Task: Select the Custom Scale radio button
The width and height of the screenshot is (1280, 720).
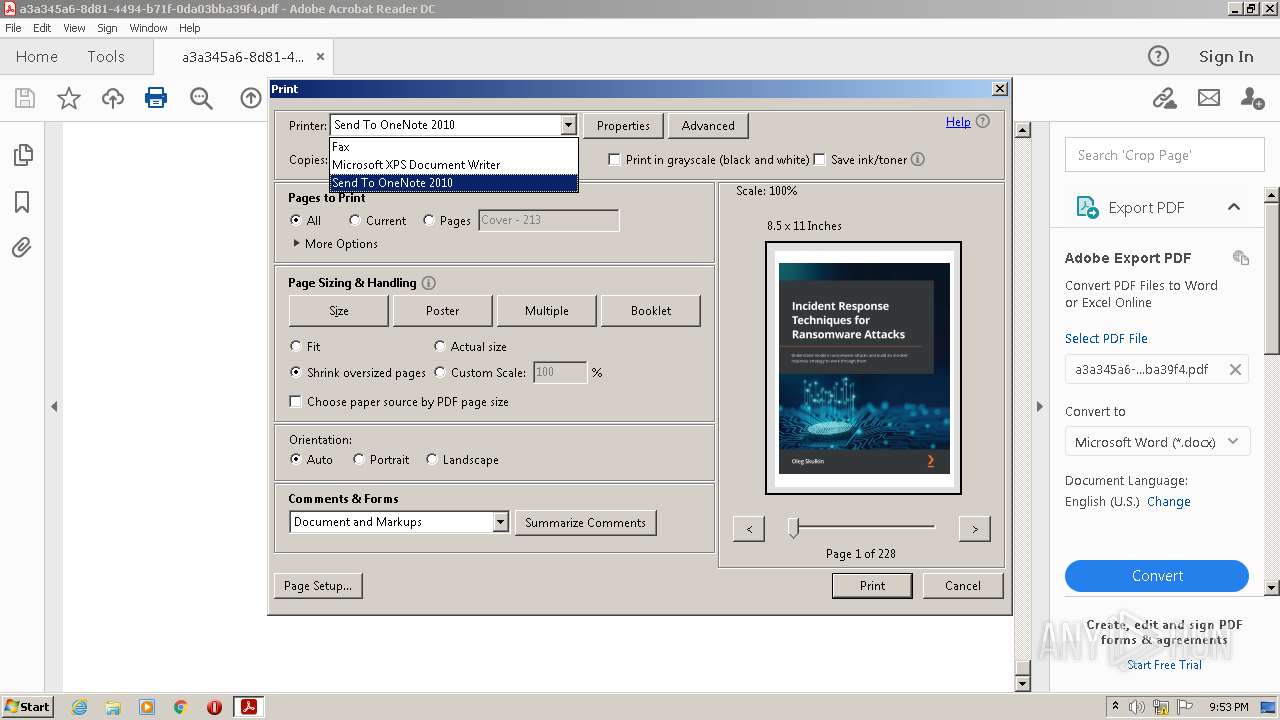Action: [x=440, y=372]
